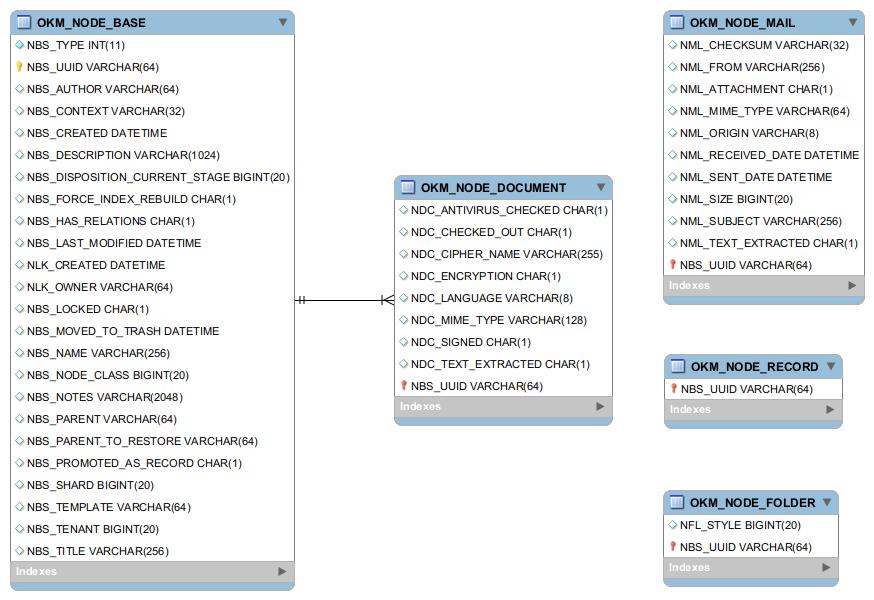Image resolution: width=874 pixels, height=600 pixels.
Task: Collapse the OKM_NODE_DOCUMENT table with header arrow
Action: [x=601, y=187]
